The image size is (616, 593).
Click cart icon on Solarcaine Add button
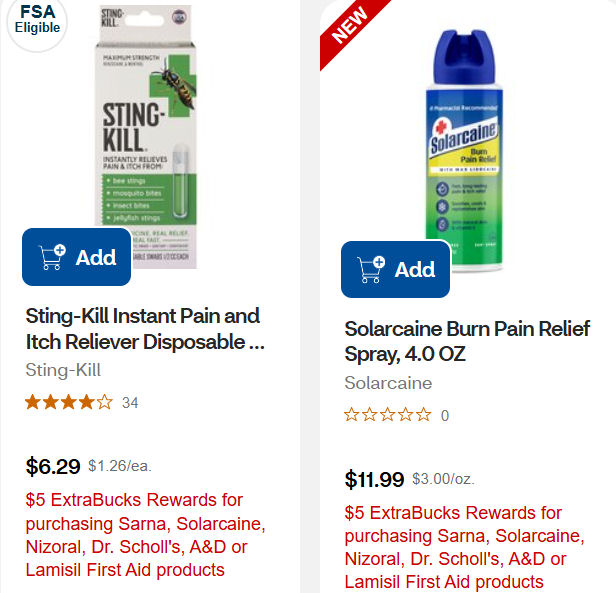[371, 269]
